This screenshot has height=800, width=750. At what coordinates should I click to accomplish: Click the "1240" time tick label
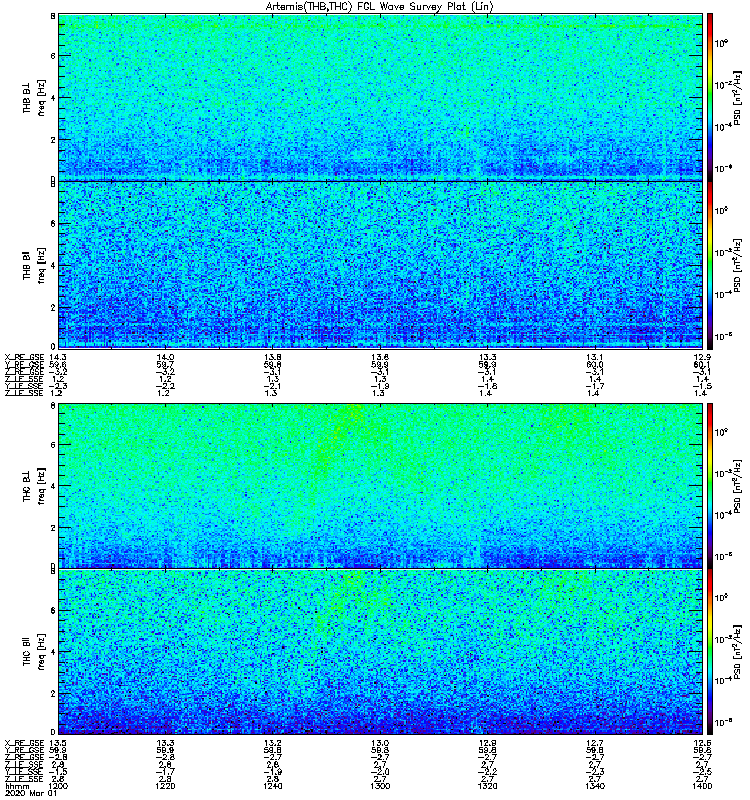(272, 786)
